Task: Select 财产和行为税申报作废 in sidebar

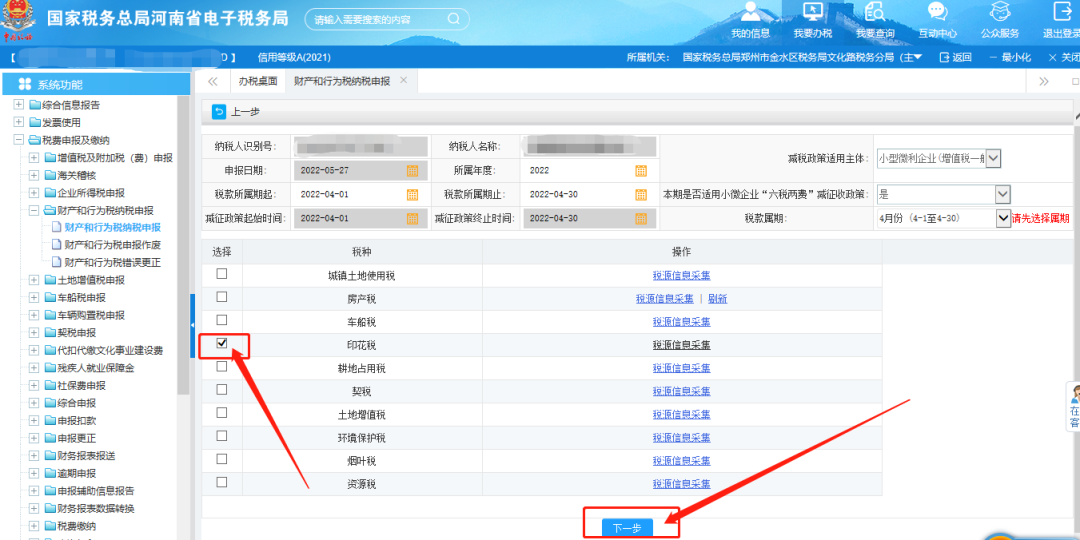Action: click(112, 245)
